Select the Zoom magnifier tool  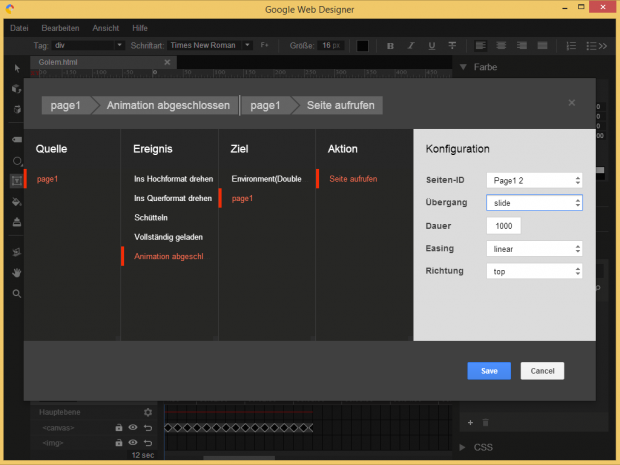(x=17, y=293)
